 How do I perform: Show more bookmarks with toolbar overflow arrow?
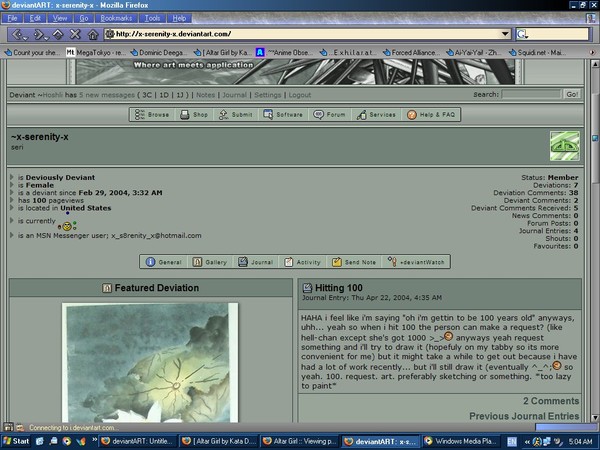pyautogui.click(x=592, y=52)
